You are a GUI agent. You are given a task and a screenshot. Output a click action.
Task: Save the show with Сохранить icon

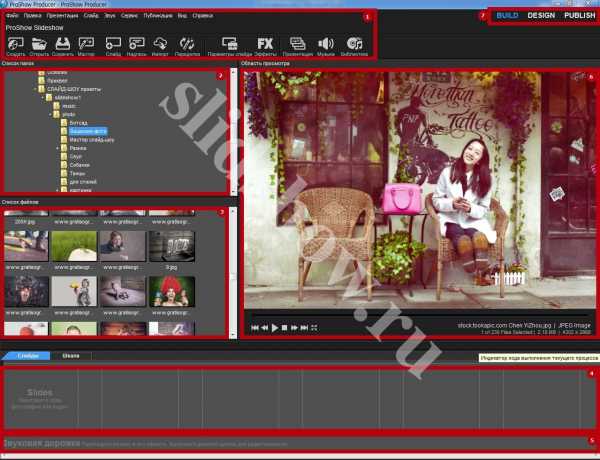coord(62,44)
